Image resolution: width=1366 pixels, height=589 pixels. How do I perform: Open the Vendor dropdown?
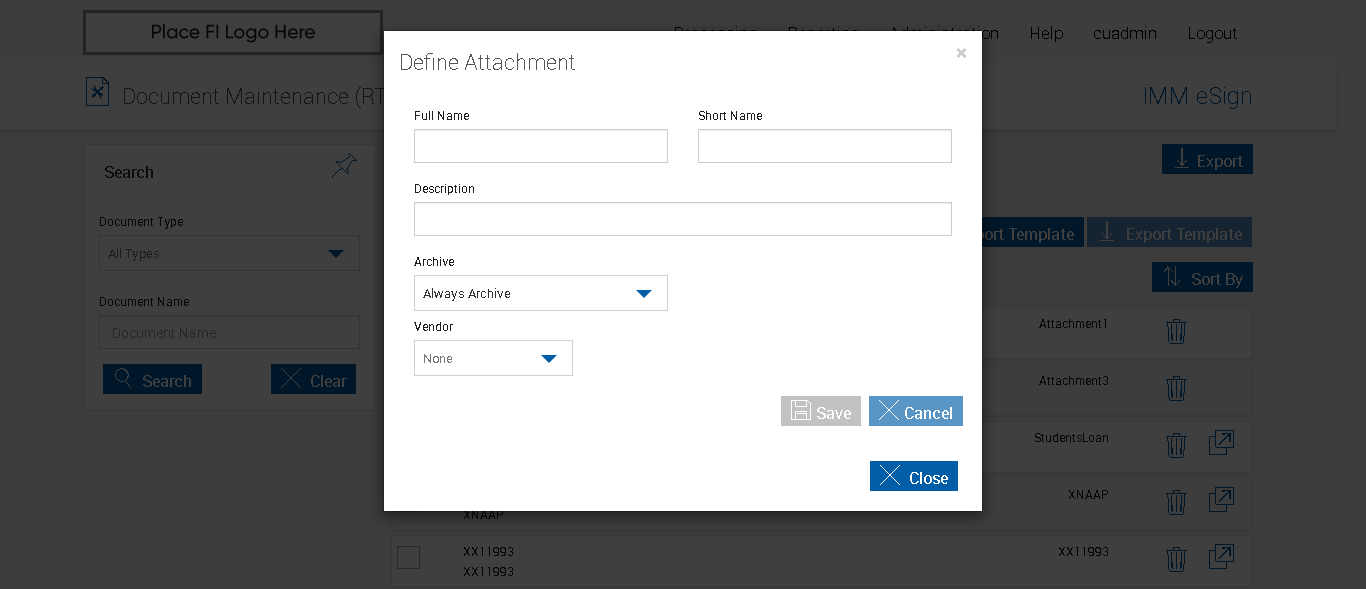[493, 358]
